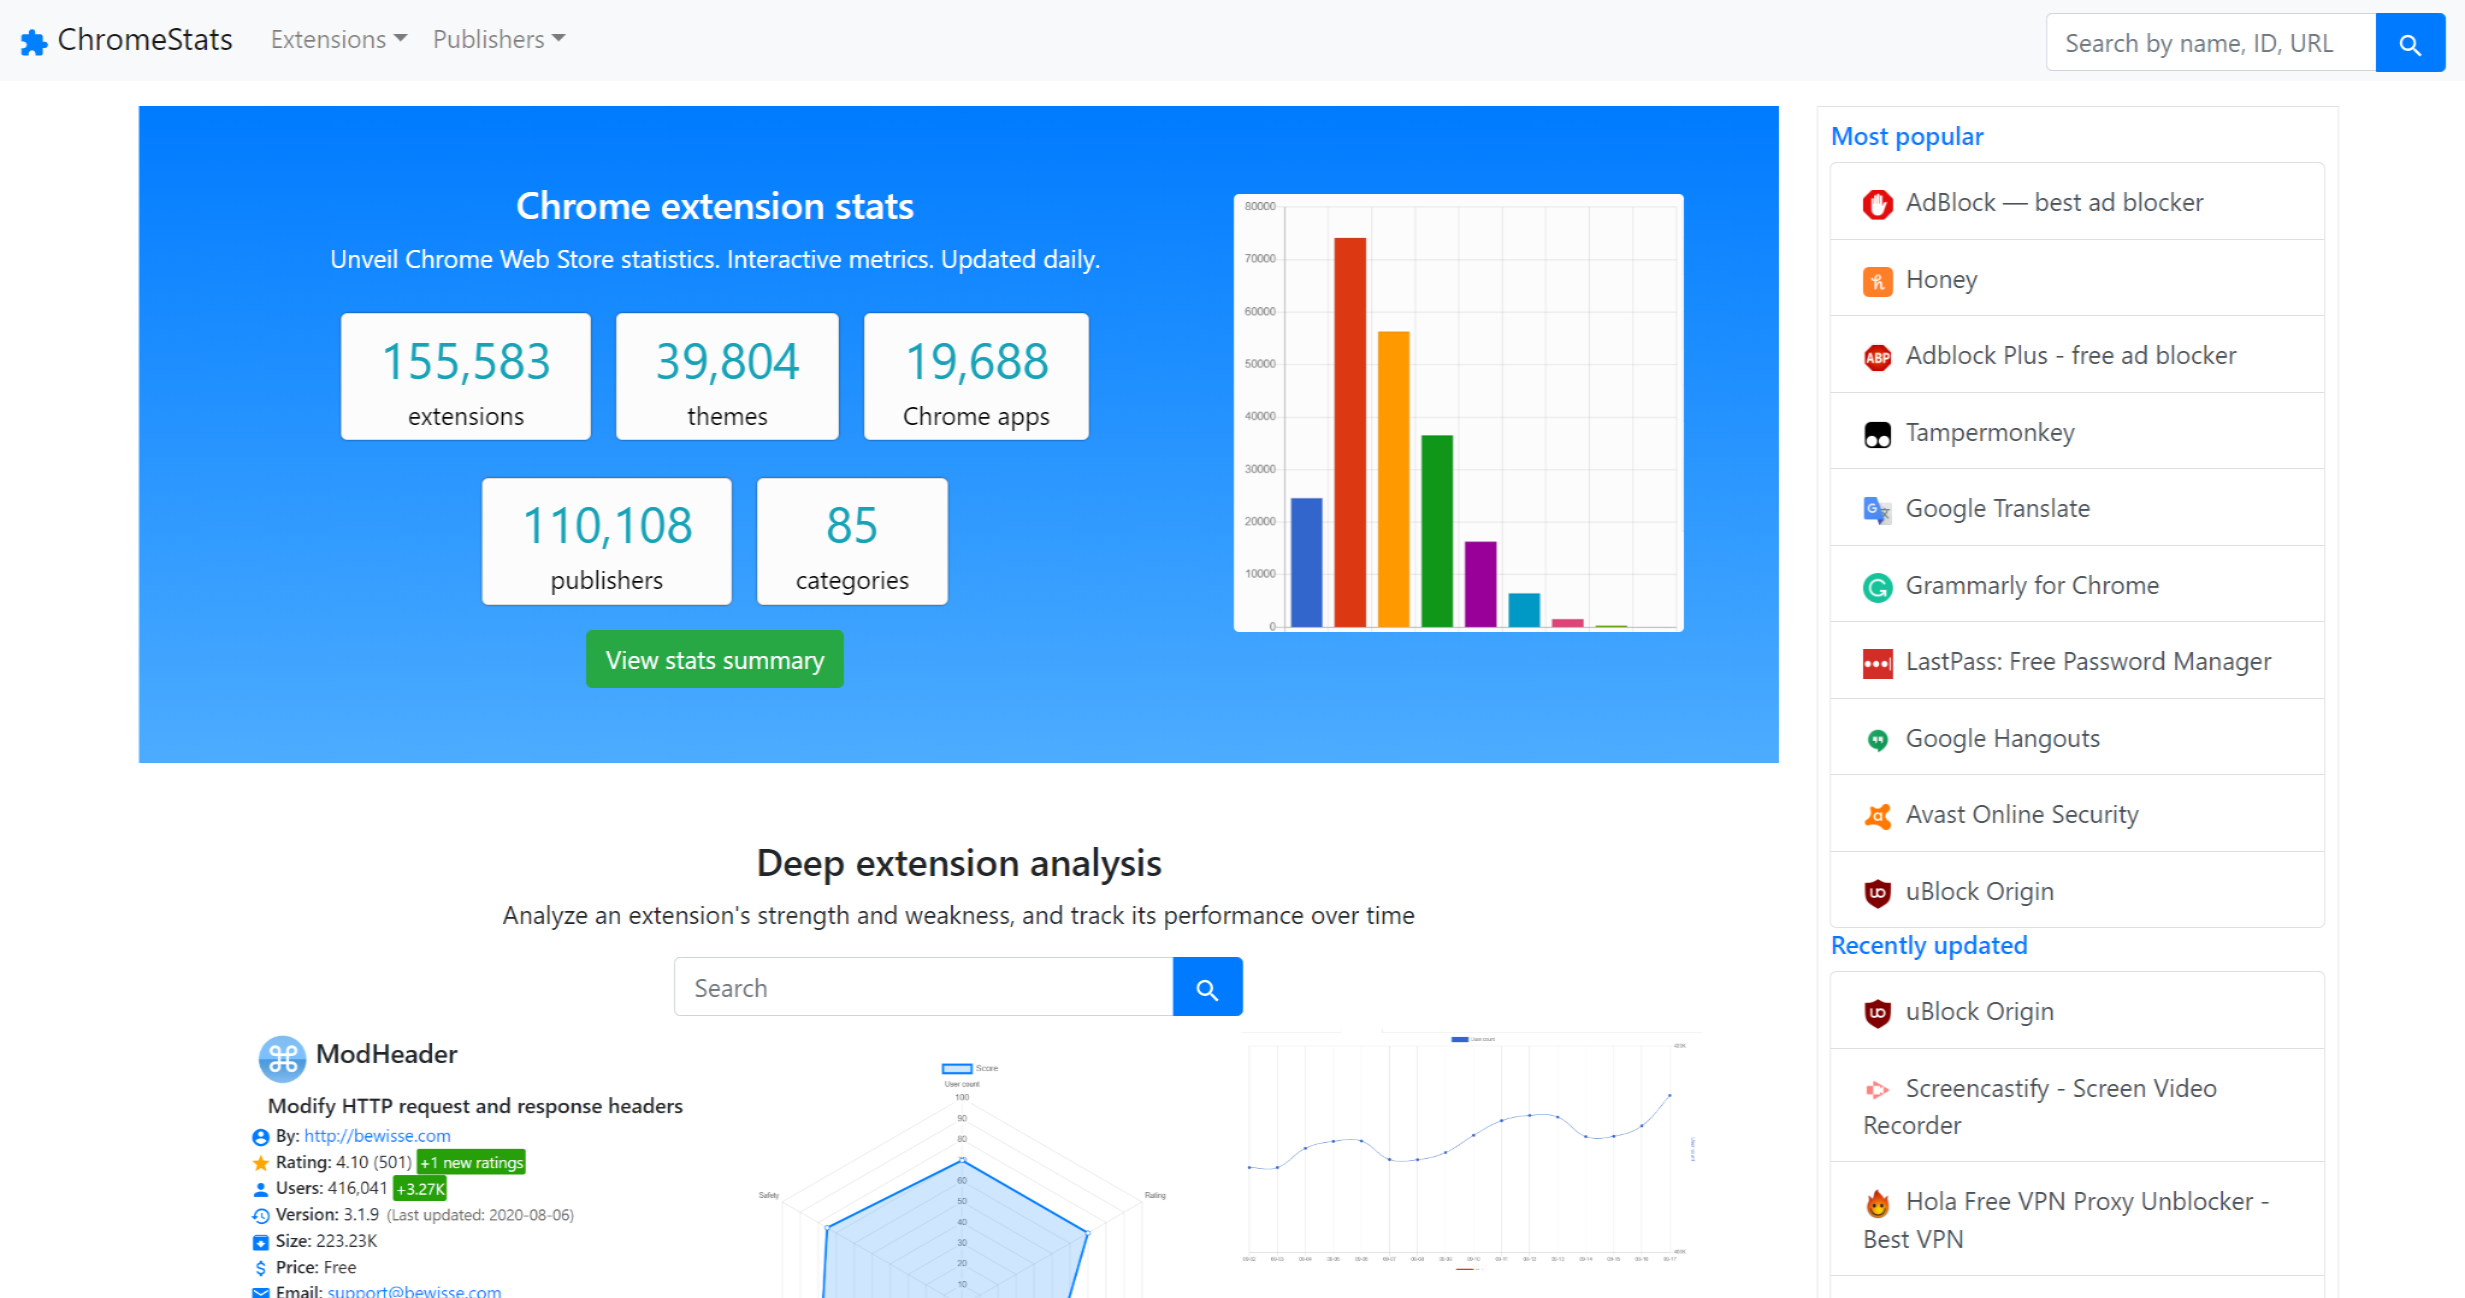Image resolution: width=2465 pixels, height=1298 pixels.
Task: Open the Extensions dropdown menu
Action: point(338,40)
